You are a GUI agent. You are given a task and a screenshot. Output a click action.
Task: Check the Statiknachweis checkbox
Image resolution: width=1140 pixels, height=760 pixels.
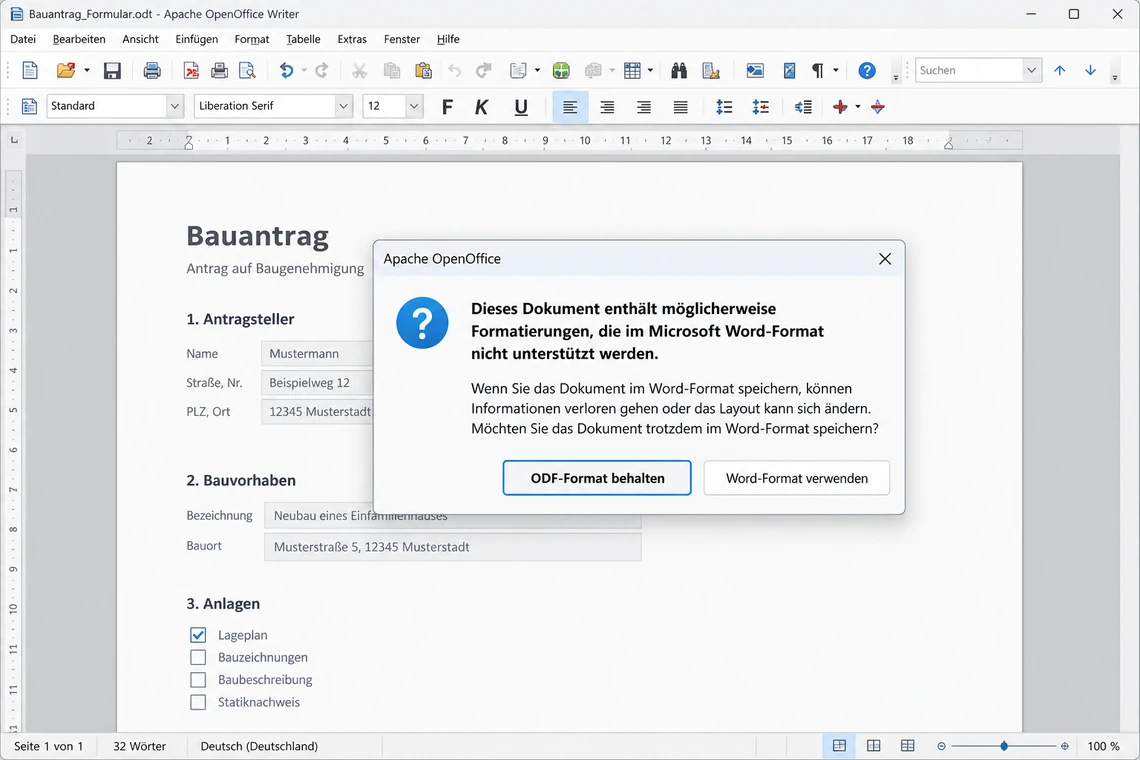tap(198, 703)
